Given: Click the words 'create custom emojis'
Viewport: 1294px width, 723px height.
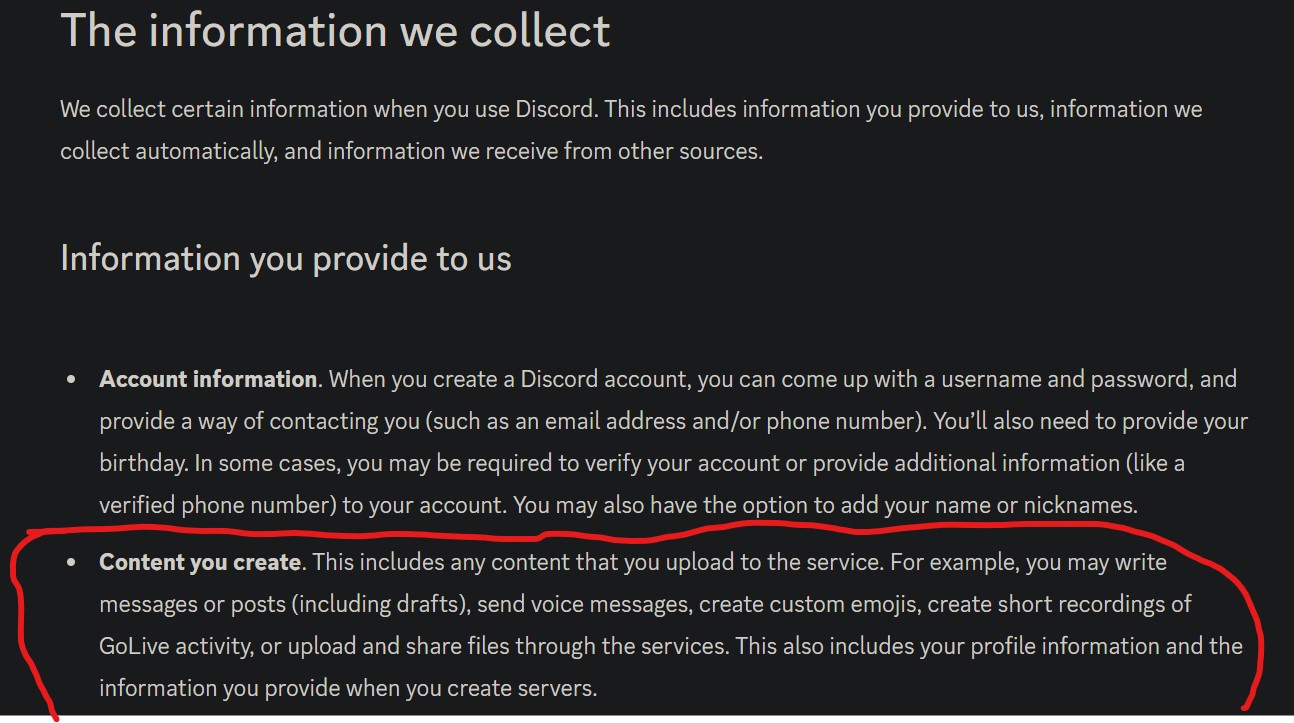Looking at the screenshot, I should click(807, 604).
